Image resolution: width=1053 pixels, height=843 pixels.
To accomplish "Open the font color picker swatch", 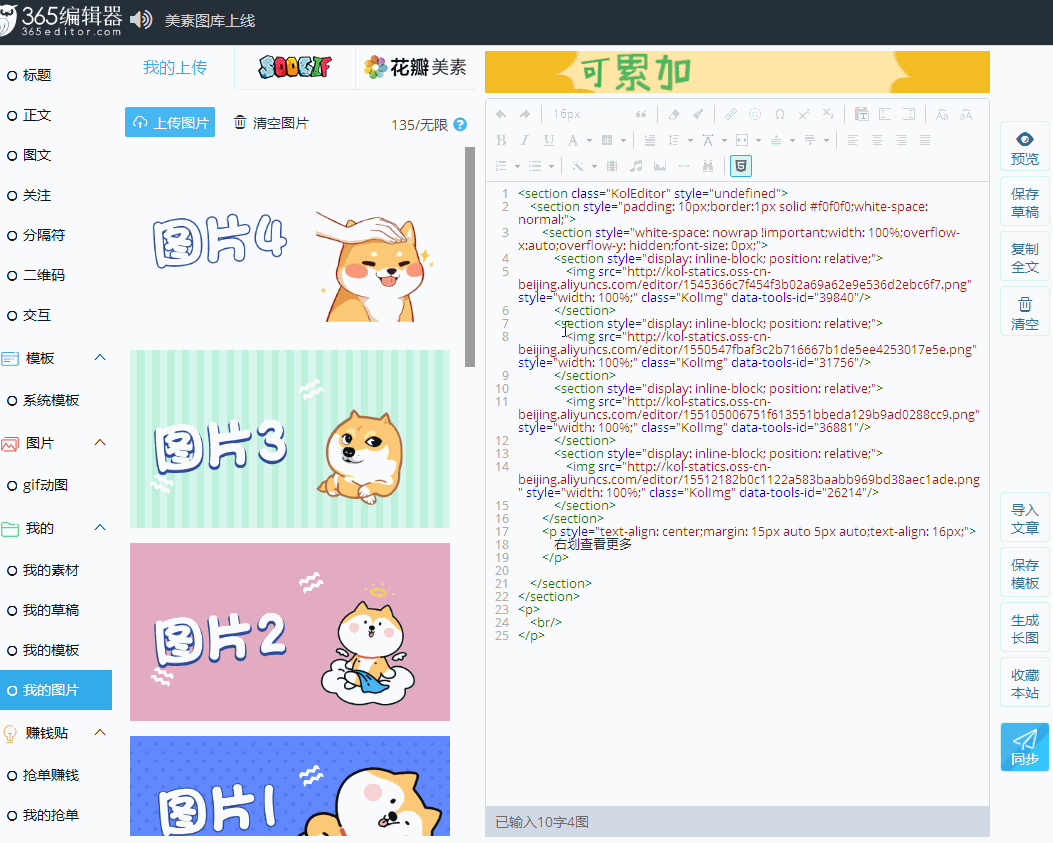I will pos(573,140).
